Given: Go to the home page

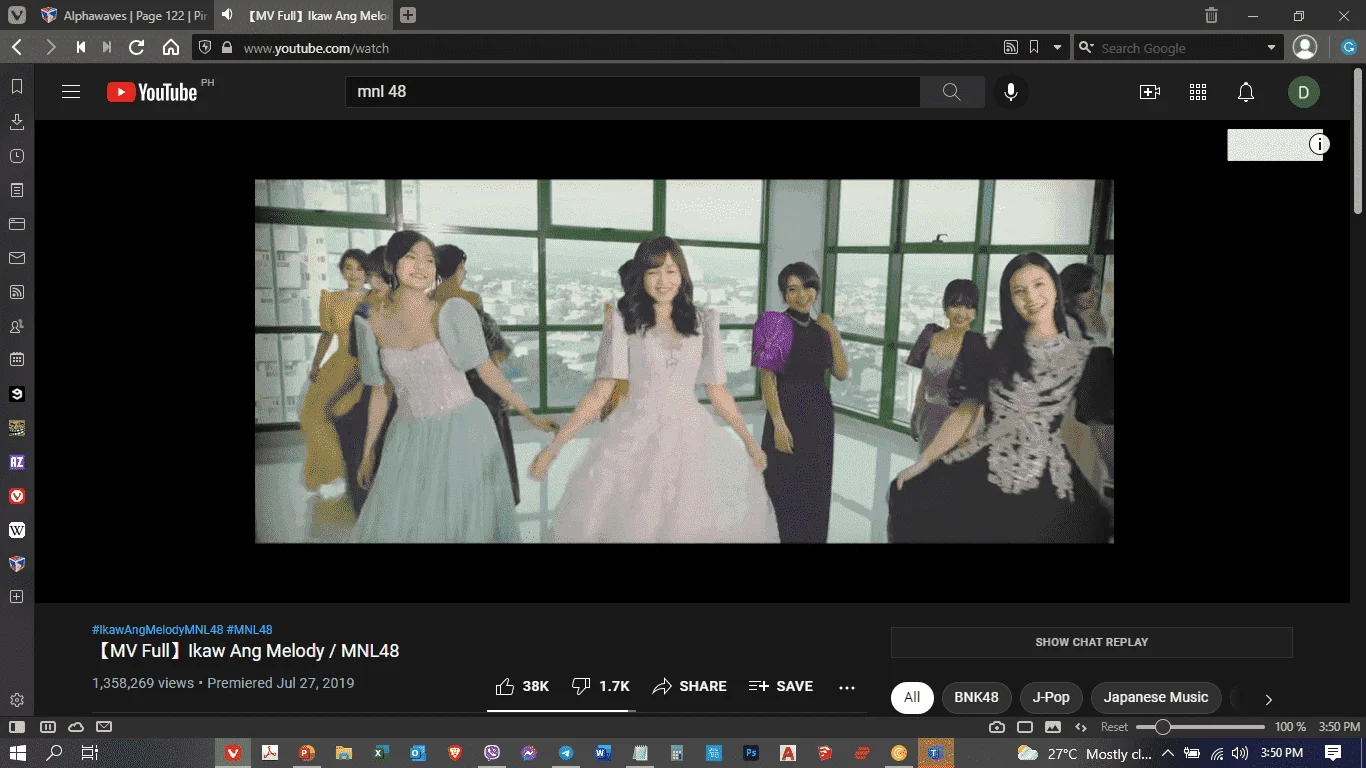Looking at the screenshot, I should click(x=171, y=47).
